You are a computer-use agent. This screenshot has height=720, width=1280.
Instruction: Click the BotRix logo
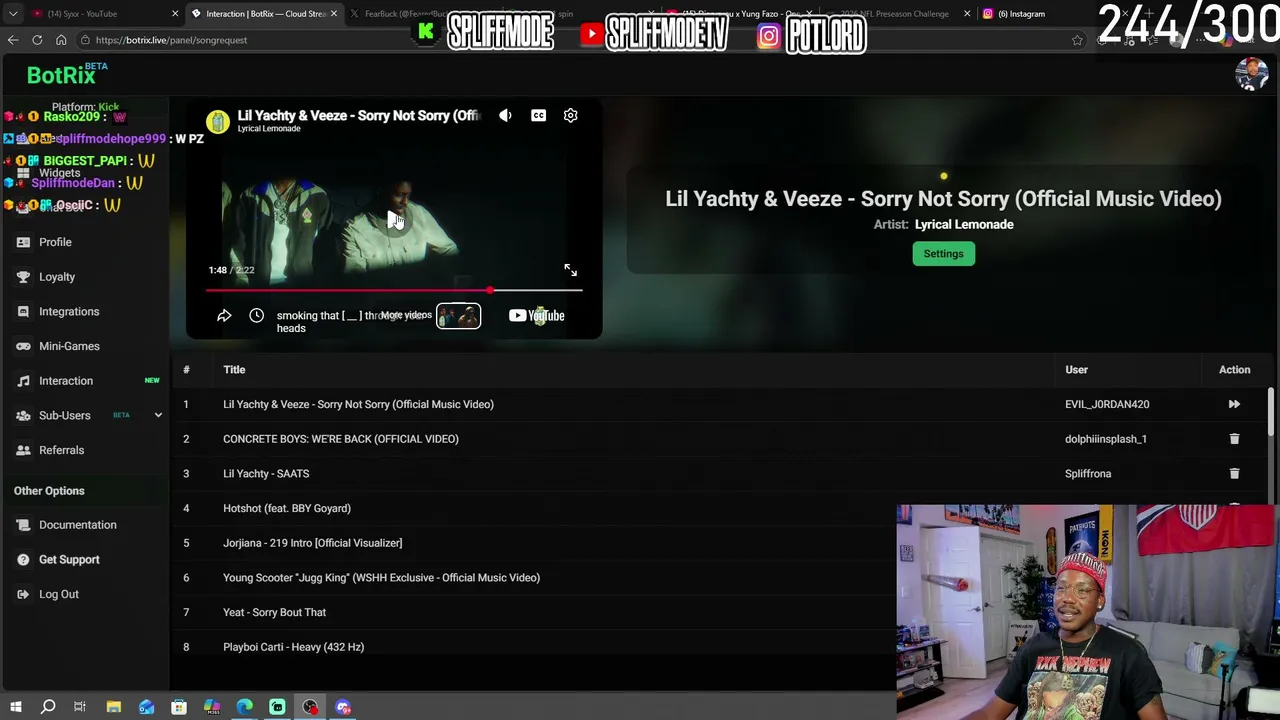(66, 74)
